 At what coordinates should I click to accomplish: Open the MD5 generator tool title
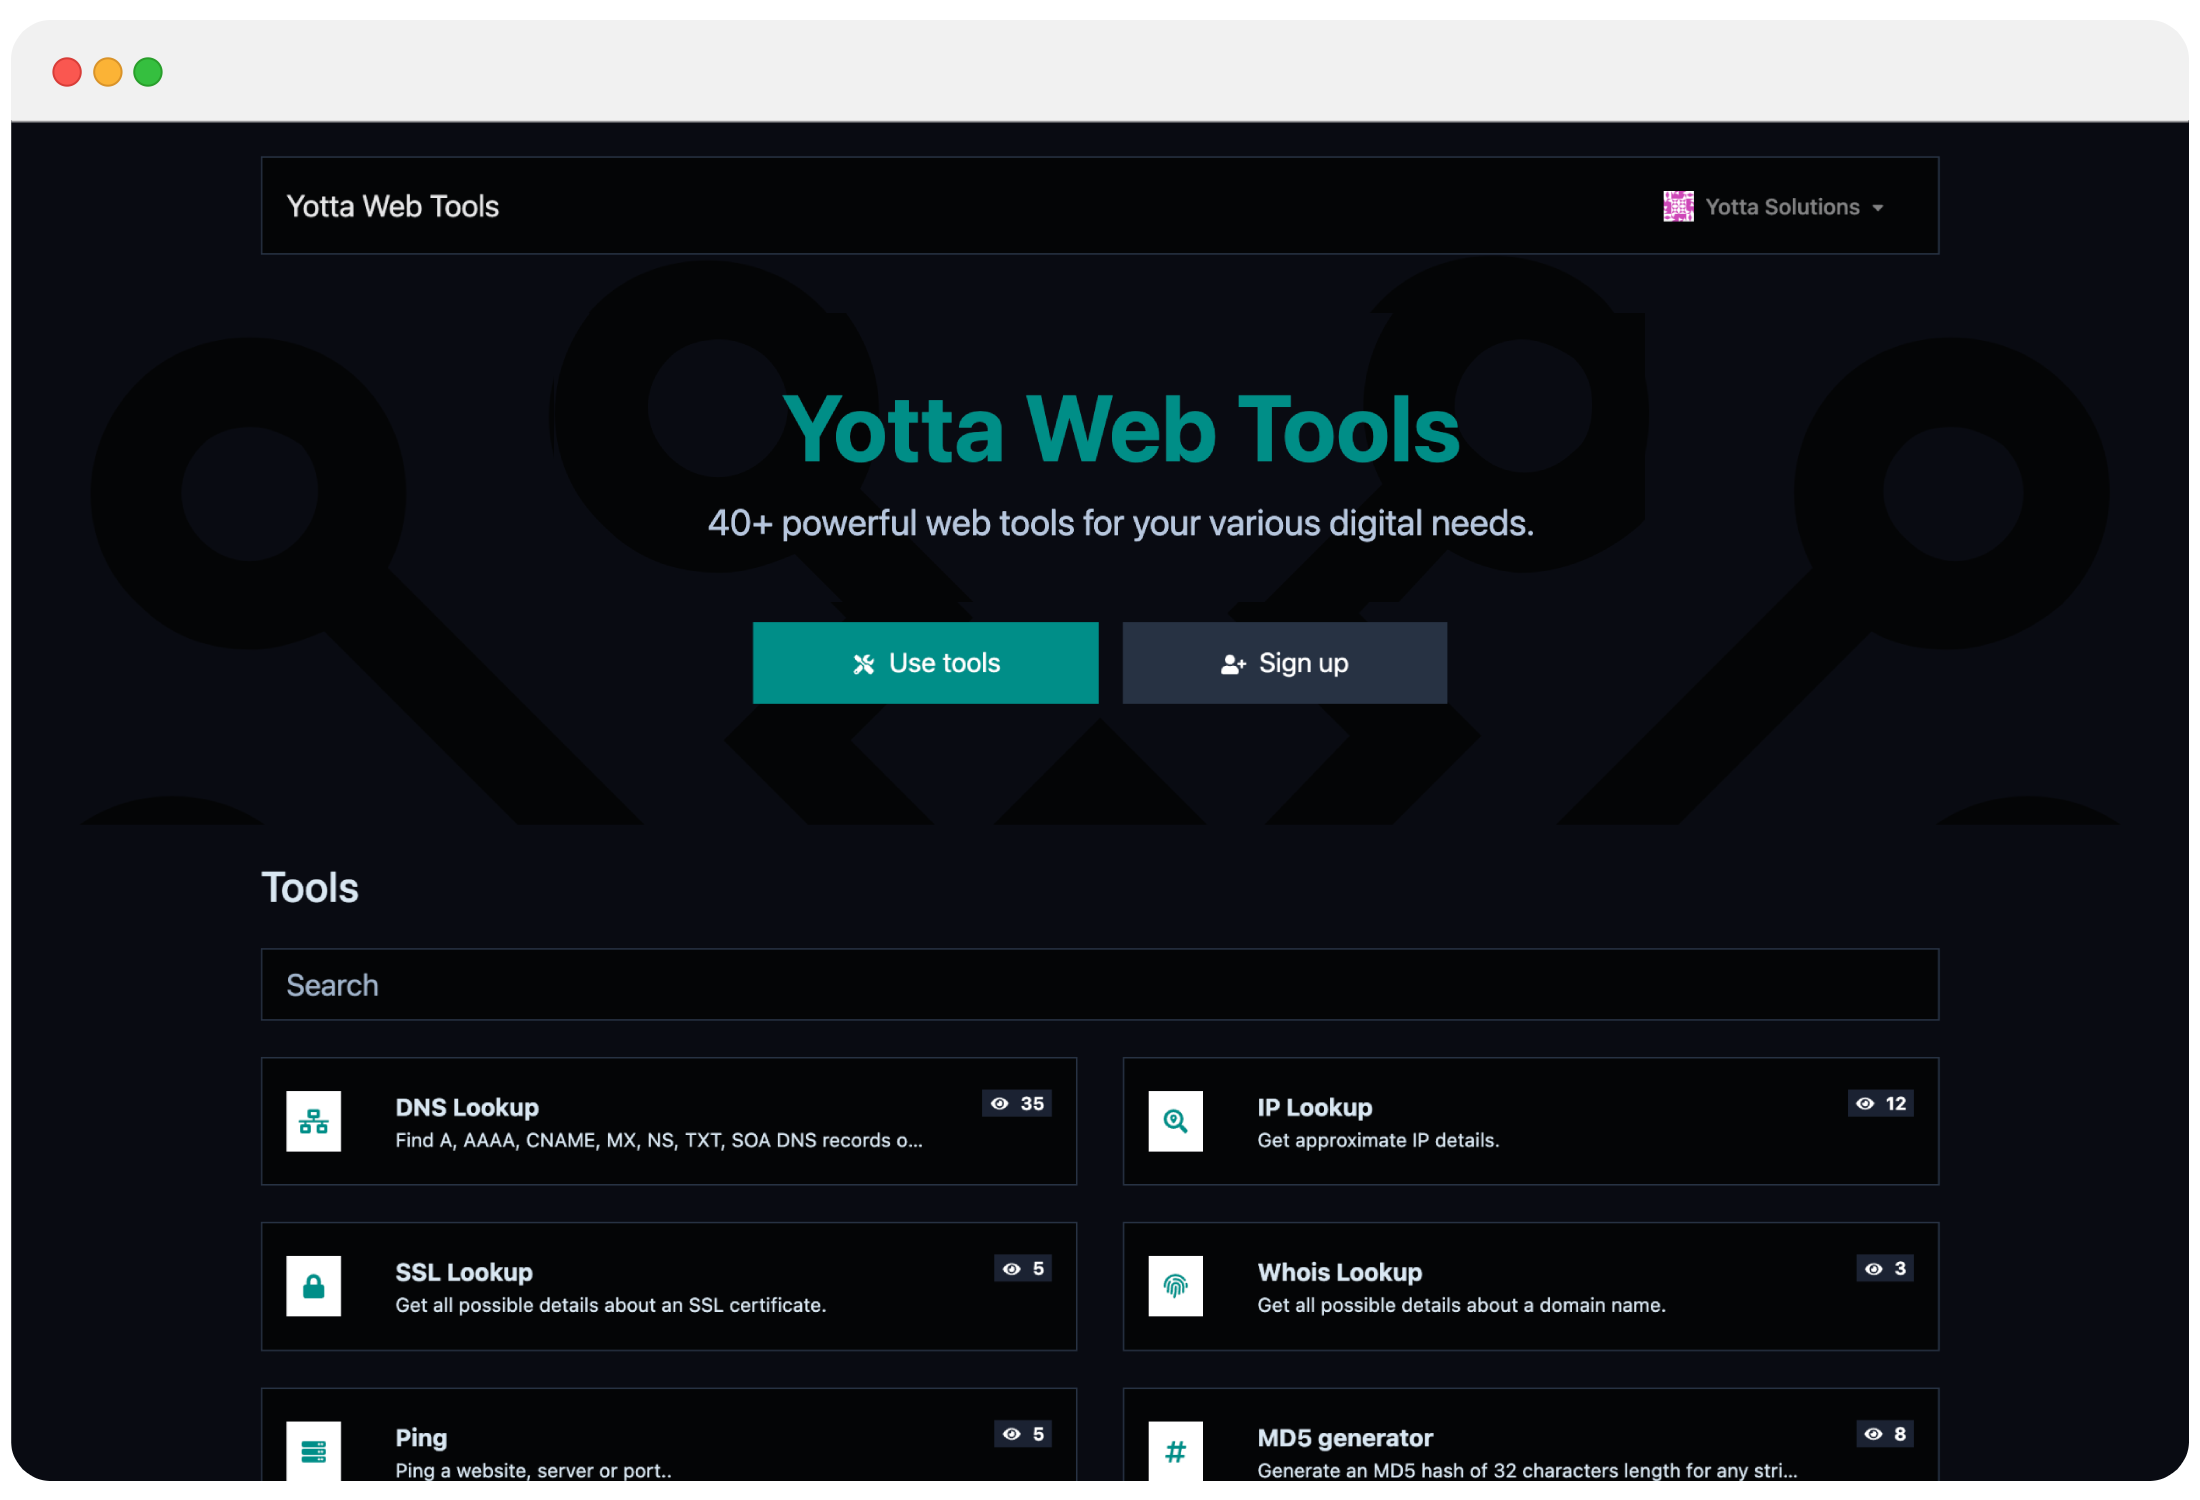(x=1345, y=1438)
